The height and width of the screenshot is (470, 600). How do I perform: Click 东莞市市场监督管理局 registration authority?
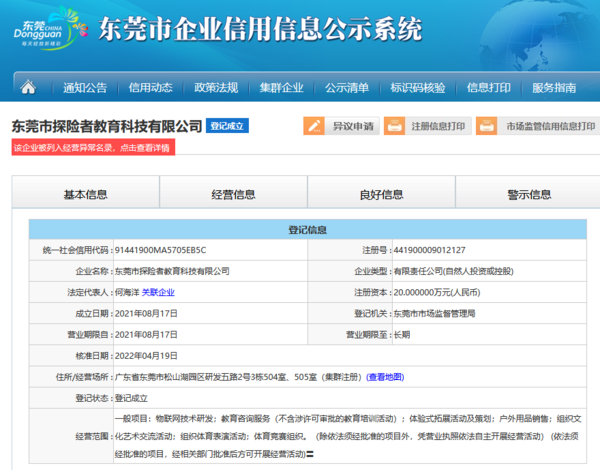point(434,313)
